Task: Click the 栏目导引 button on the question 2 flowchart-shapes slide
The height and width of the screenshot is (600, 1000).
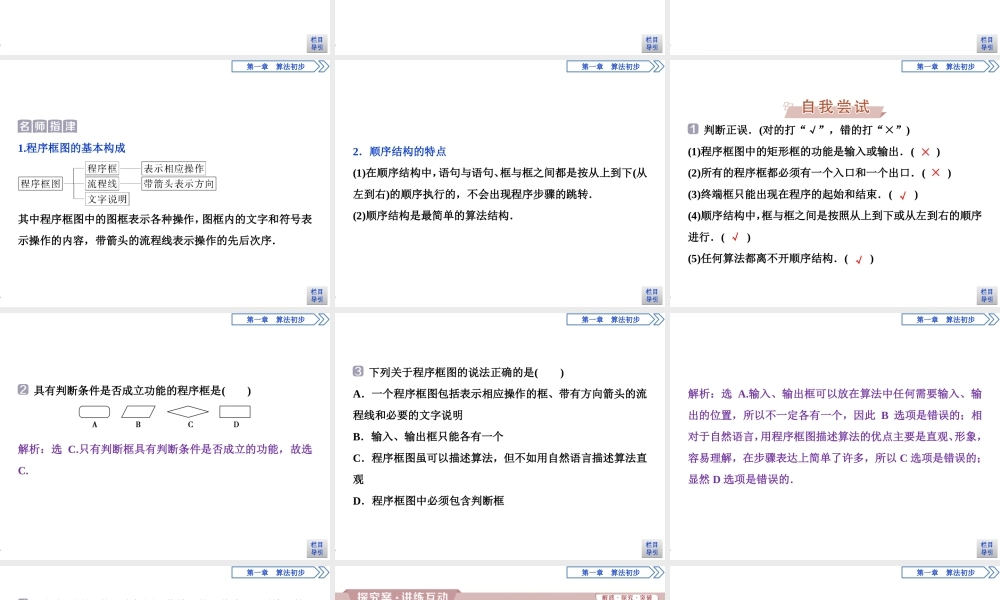Action: click(x=317, y=548)
